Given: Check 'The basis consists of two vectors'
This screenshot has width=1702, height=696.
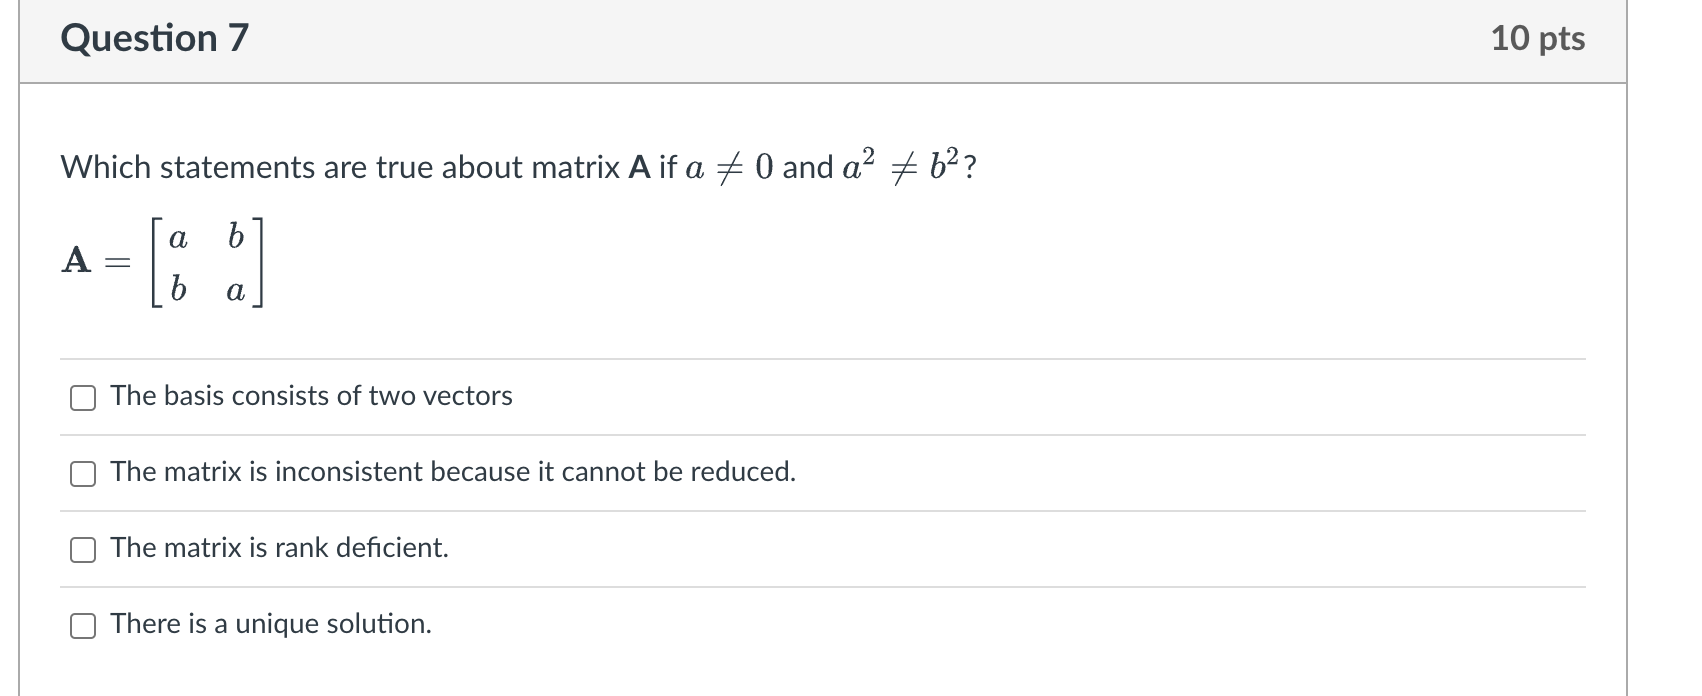Looking at the screenshot, I should coord(82,397).
